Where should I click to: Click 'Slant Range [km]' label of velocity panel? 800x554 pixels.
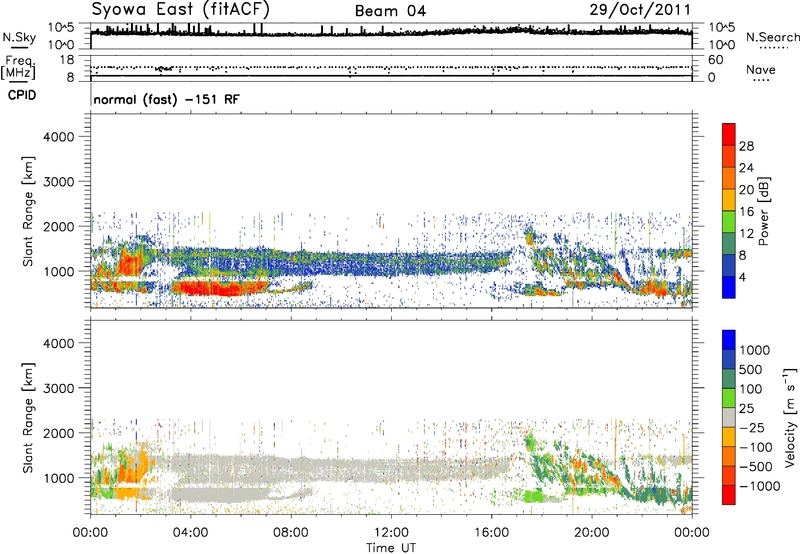pyautogui.click(x=28, y=417)
